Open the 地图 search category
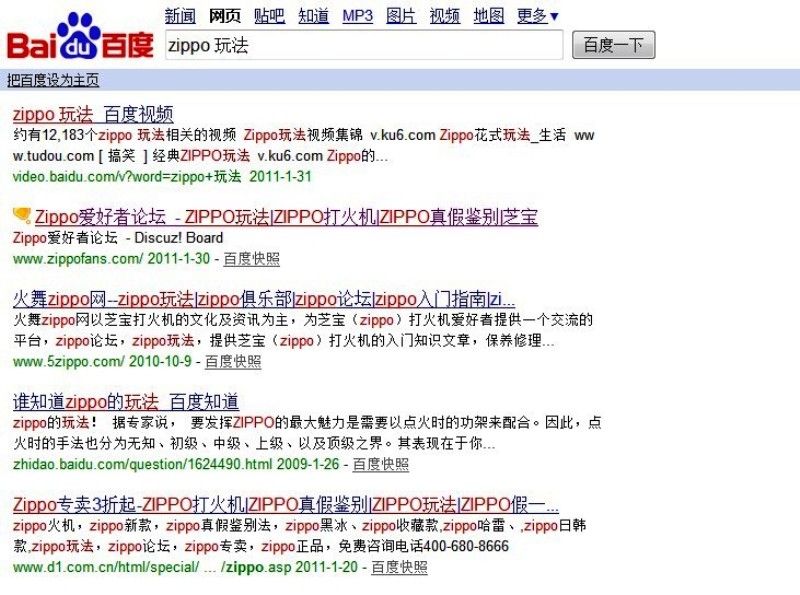The height and width of the screenshot is (595, 800). pos(489,15)
